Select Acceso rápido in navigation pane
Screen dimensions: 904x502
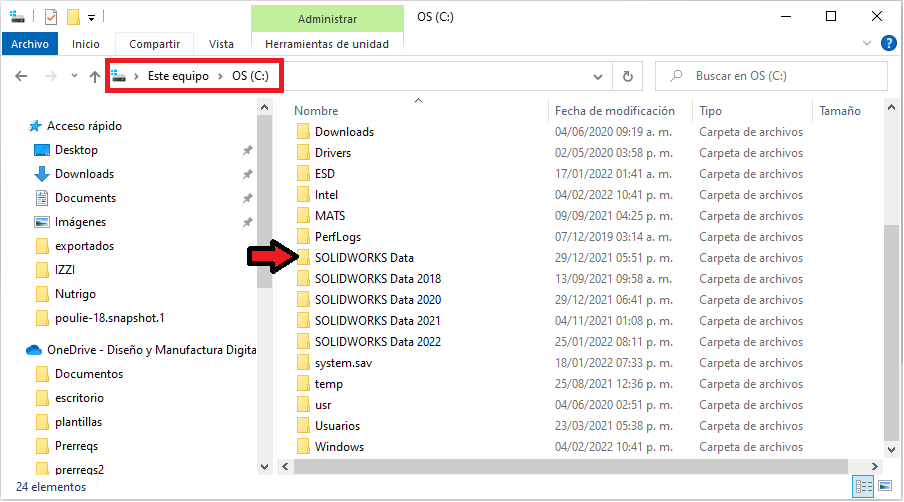pos(84,126)
